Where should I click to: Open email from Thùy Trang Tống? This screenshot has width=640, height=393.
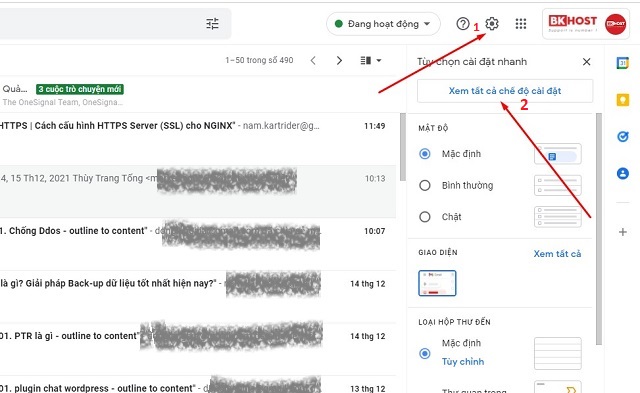(x=198, y=191)
